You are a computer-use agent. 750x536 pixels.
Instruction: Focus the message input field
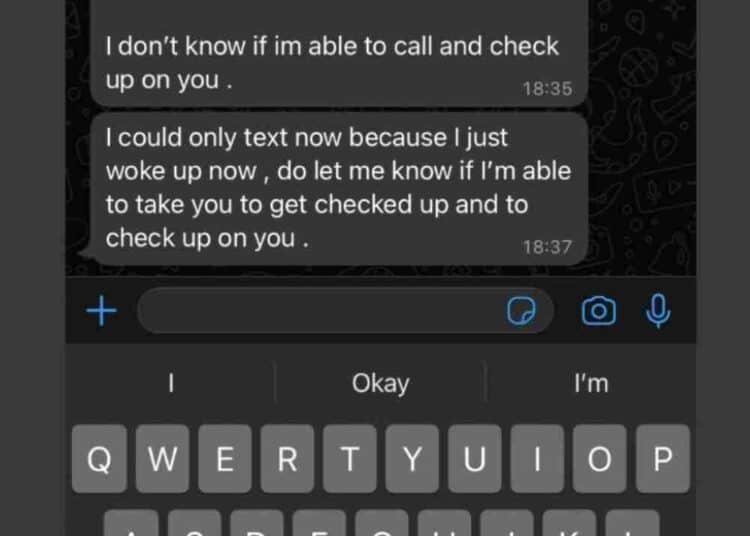345,311
